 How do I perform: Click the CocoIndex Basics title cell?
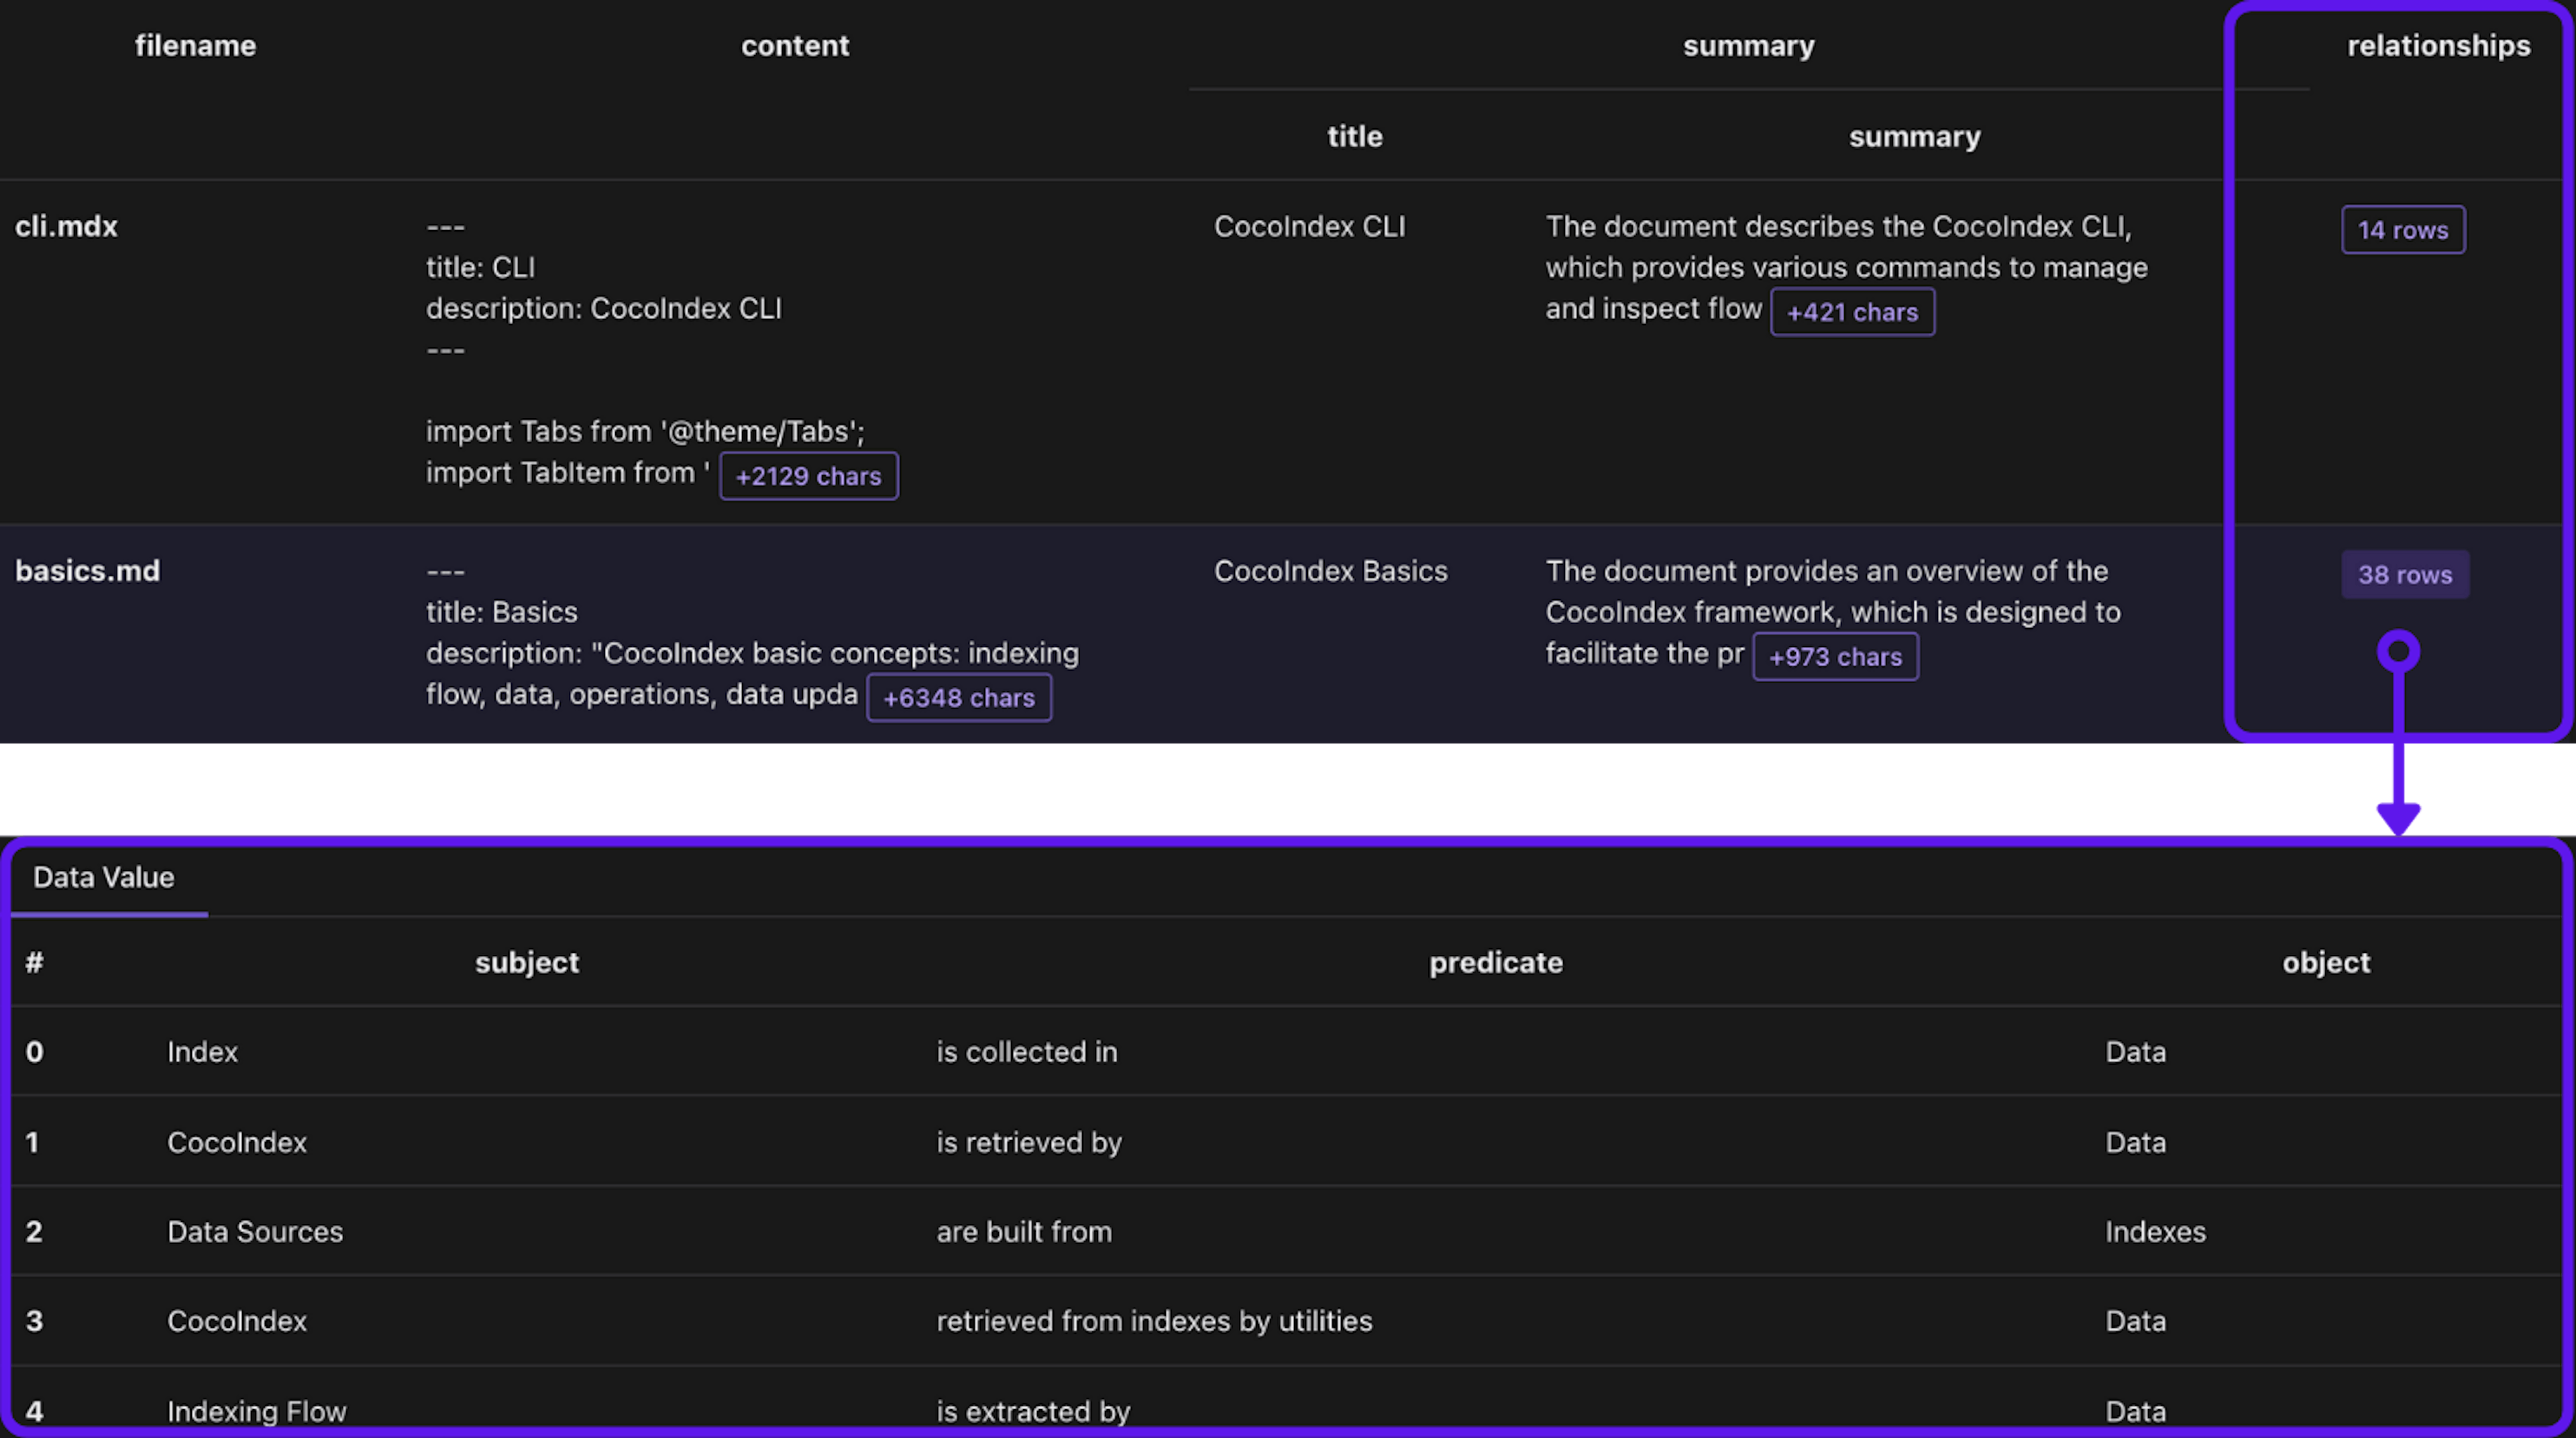1330,571
